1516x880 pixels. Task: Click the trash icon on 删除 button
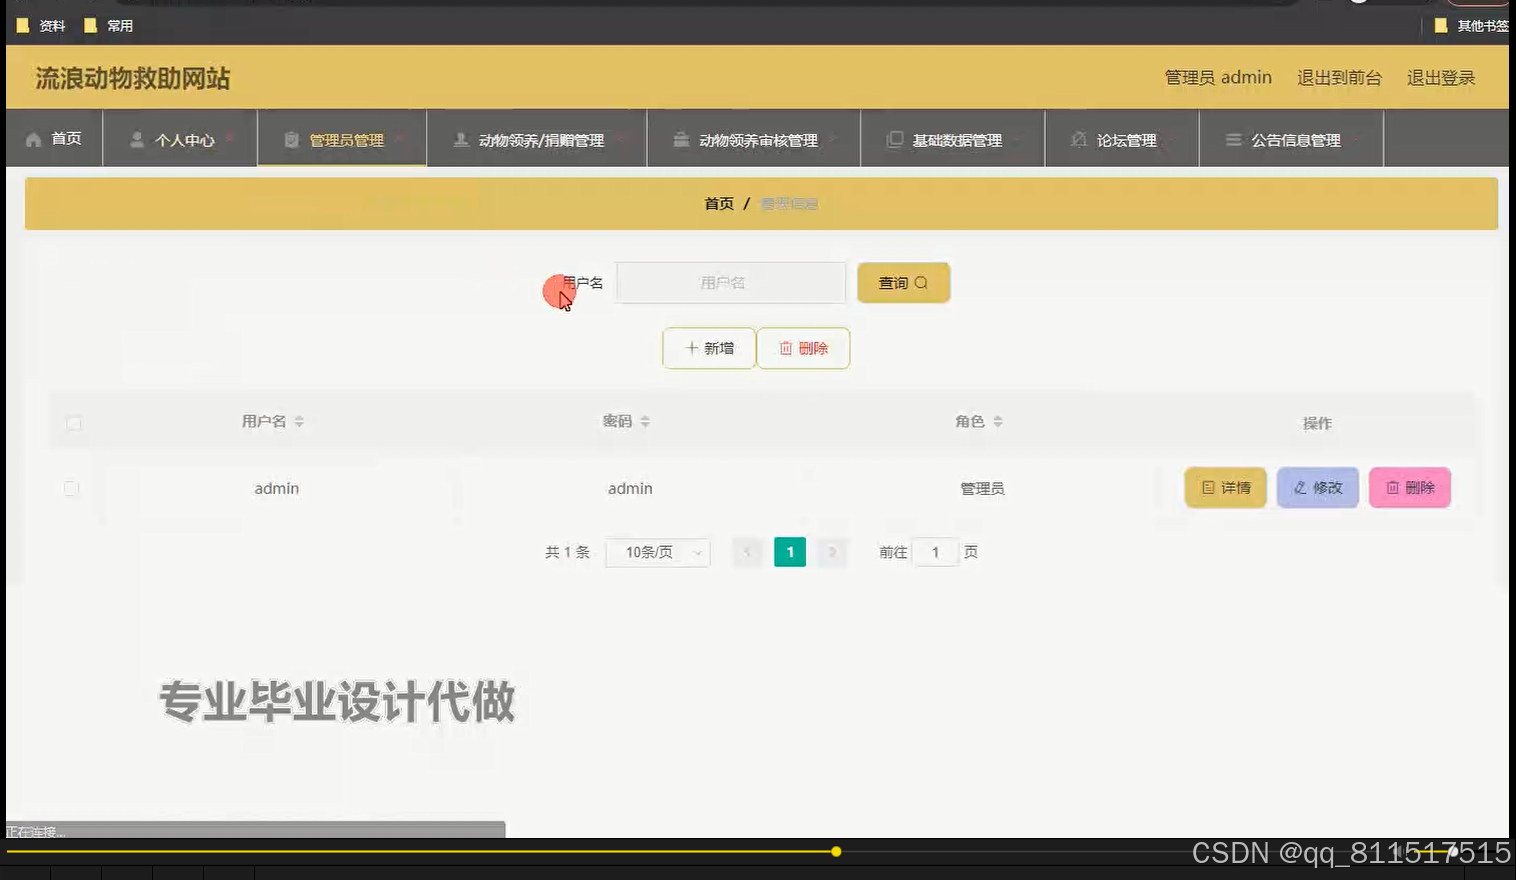tap(785, 348)
